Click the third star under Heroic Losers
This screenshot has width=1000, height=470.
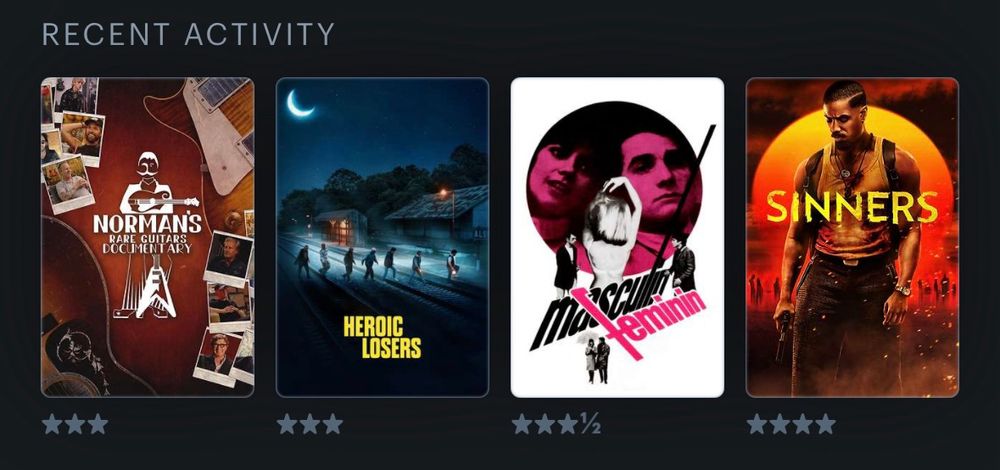tap(332, 423)
